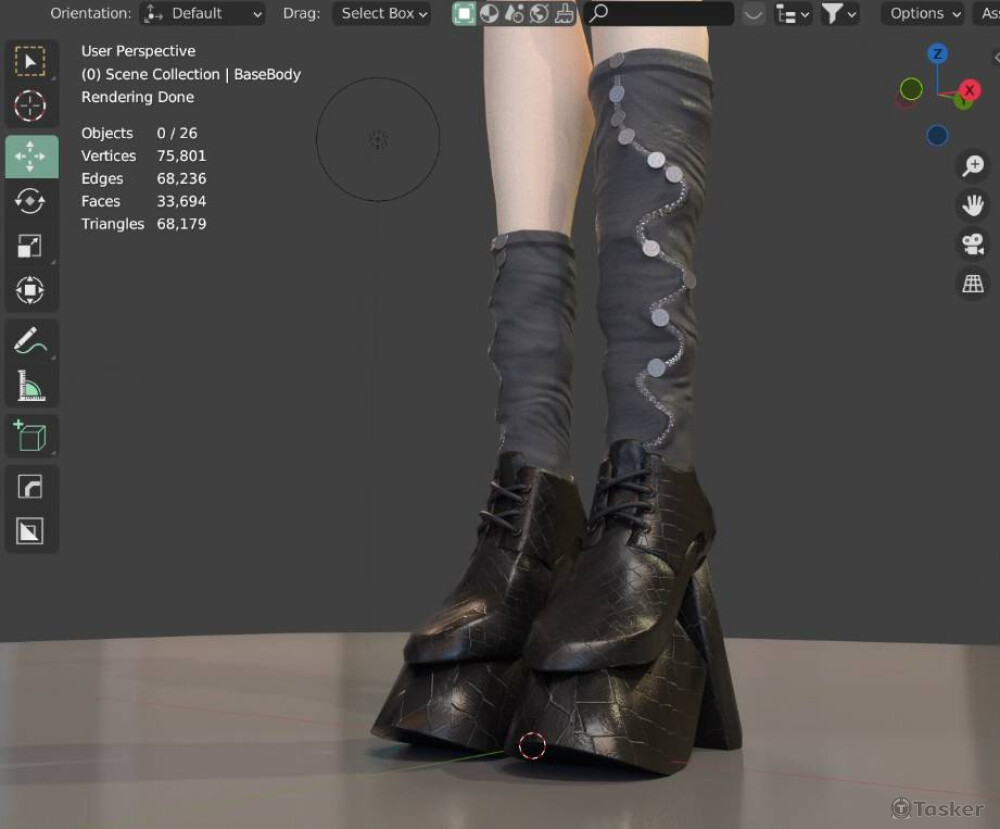Screen dimensions: 1000x829
Task: Activate the 3D Cursor tool
Action: tap(30, 105)
